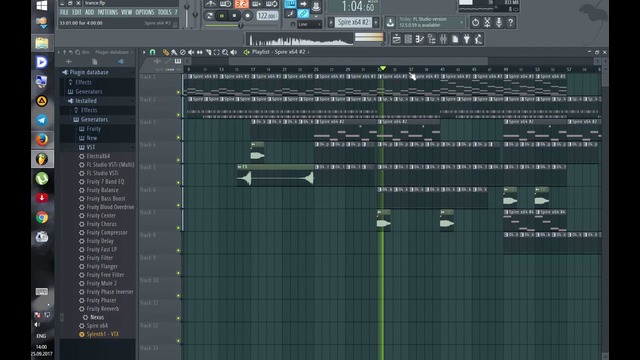Image resolution: width=640 pixels, height=360 pixels.
Task: Toggle wait for input to start playing
Action: pyautogui.click(x=226, y=4)
